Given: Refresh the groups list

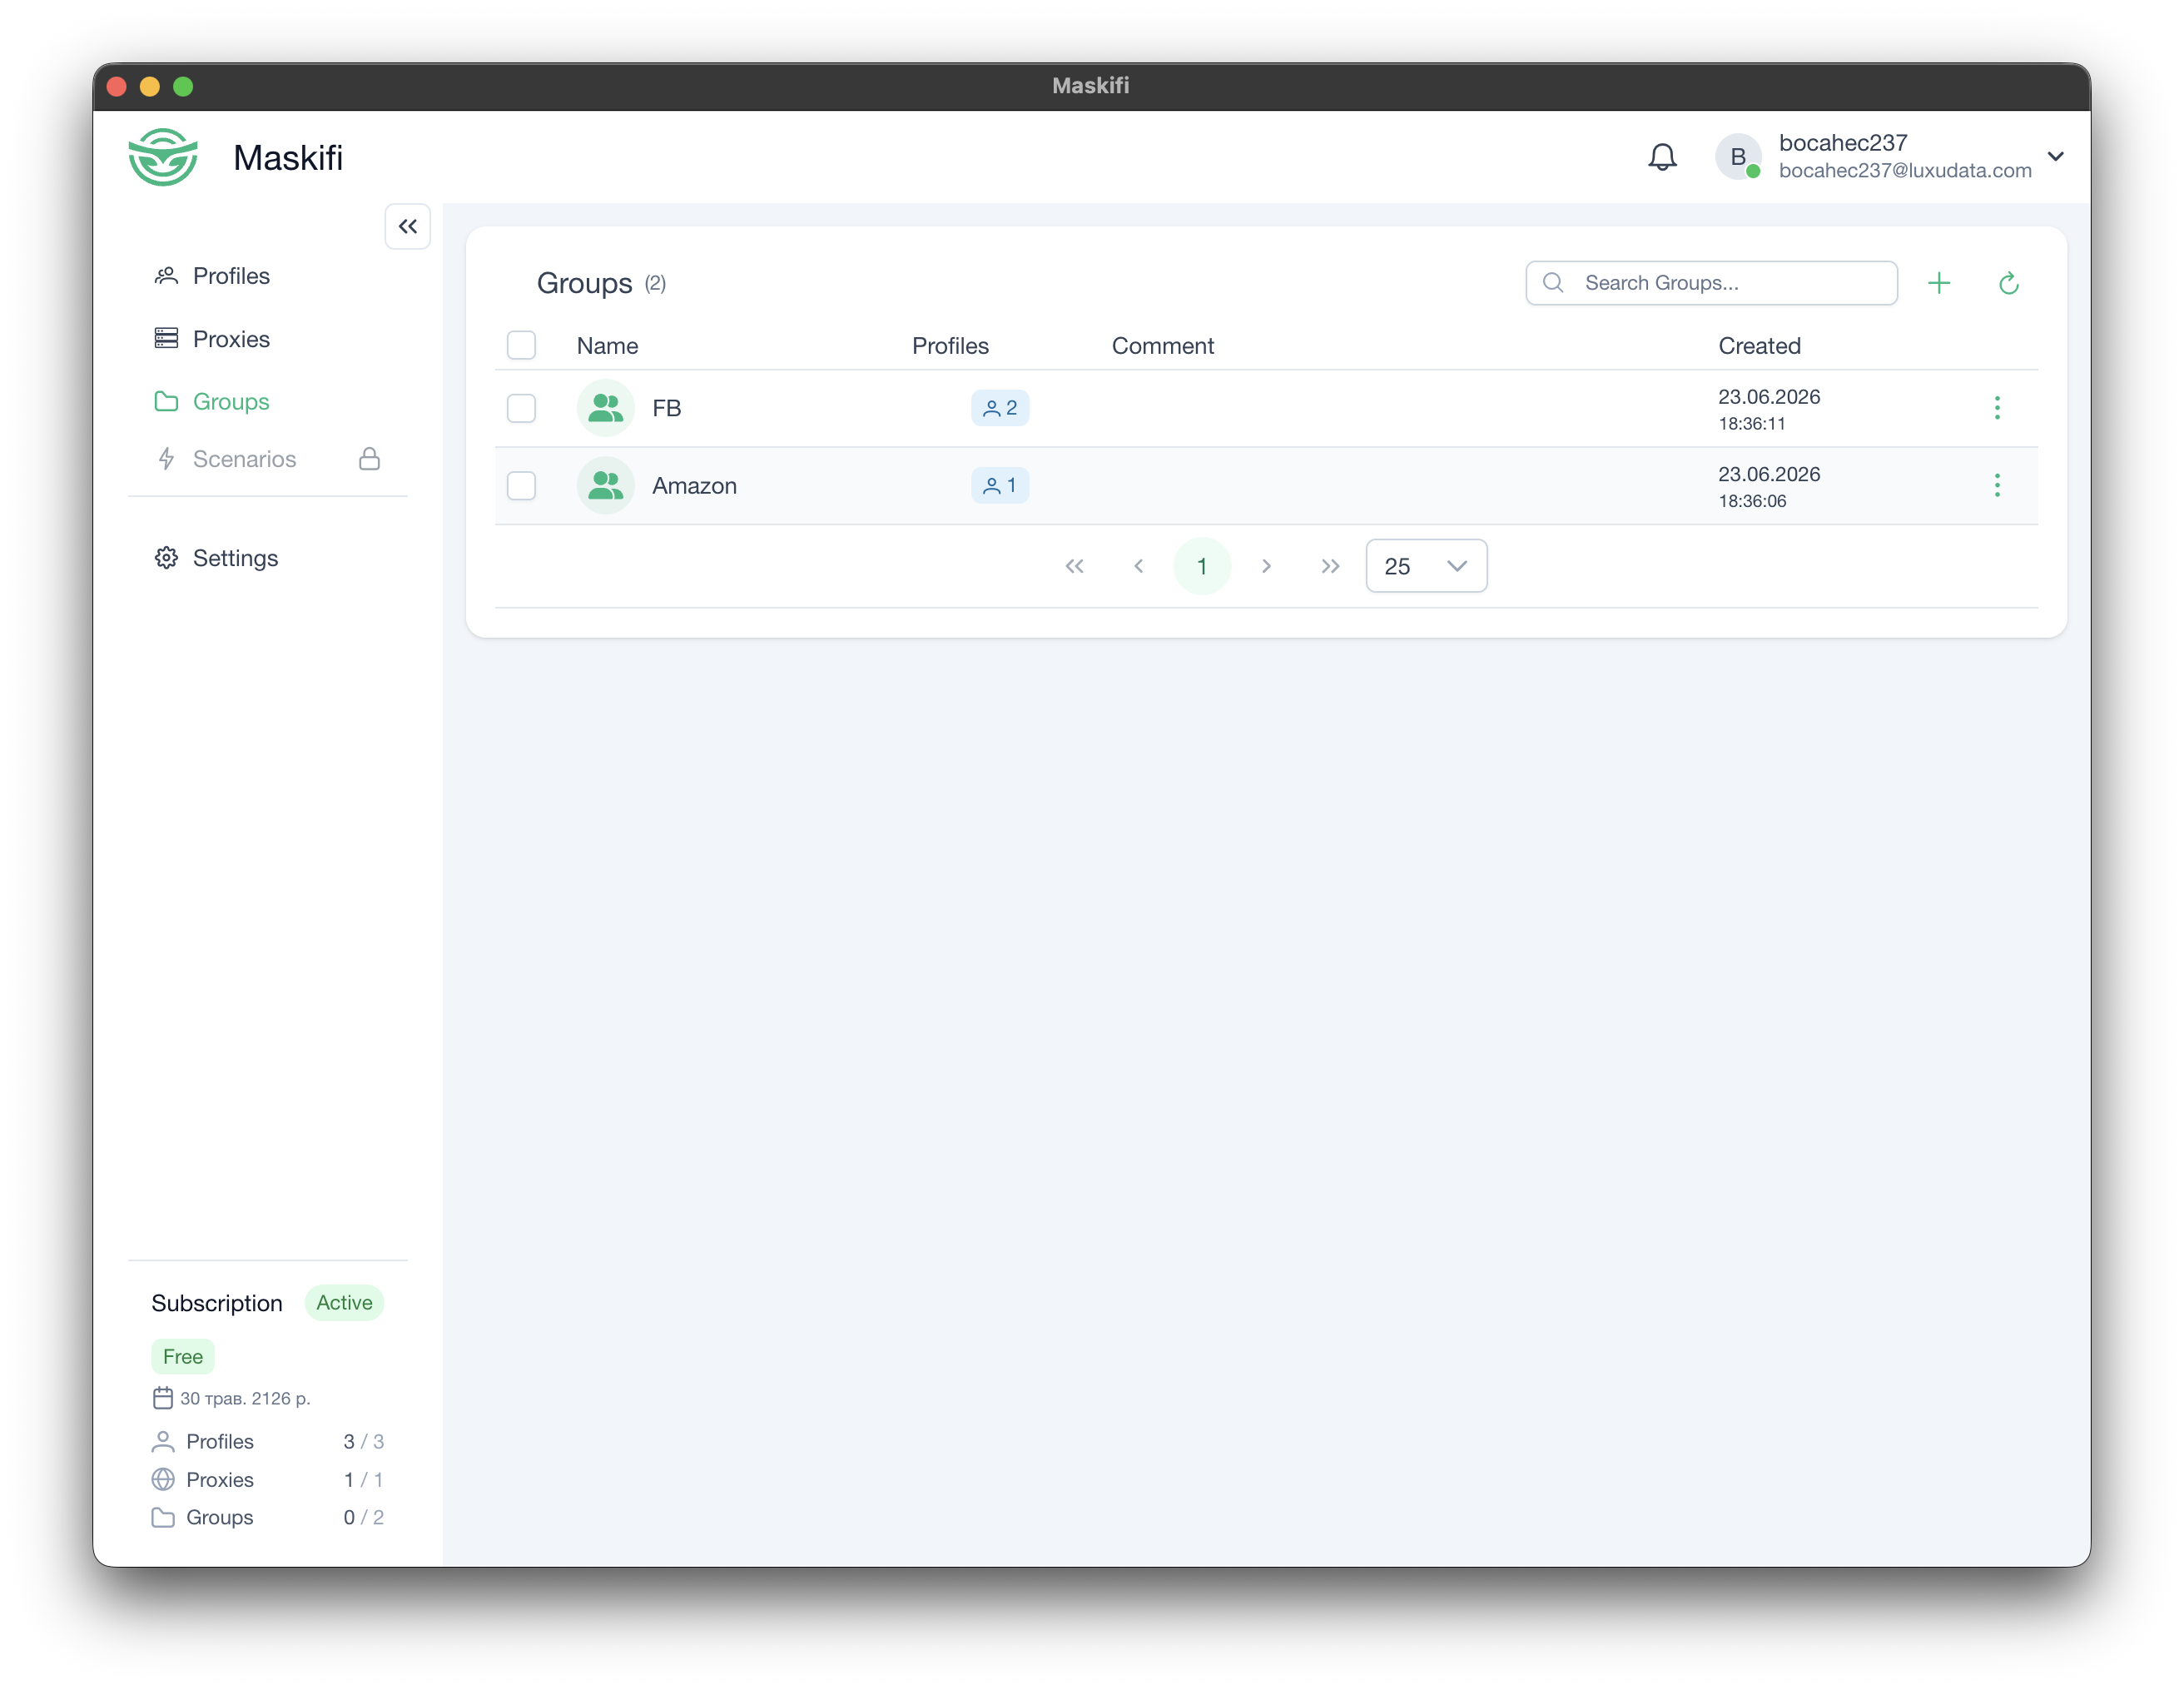Looking at the screenshot, I should pos(2009,283).
